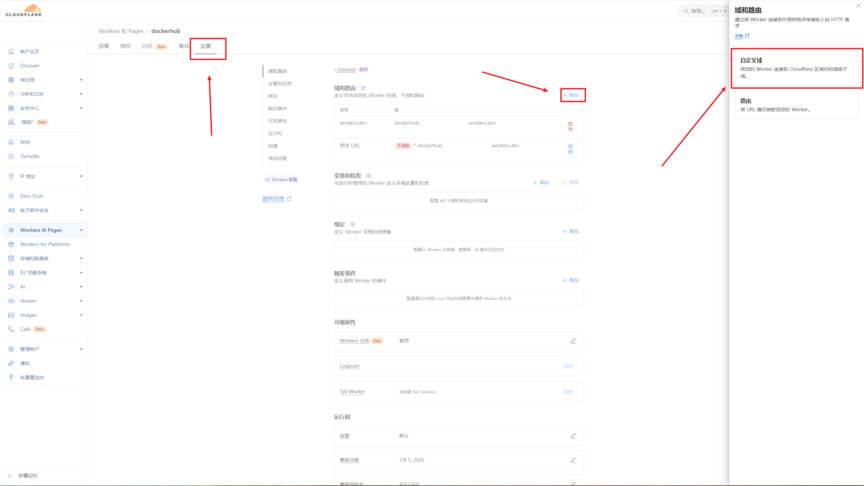Click the 电子邮件安全 mail icon
The height and width of the screenshot is (486, 864).
tap(11, 210)
